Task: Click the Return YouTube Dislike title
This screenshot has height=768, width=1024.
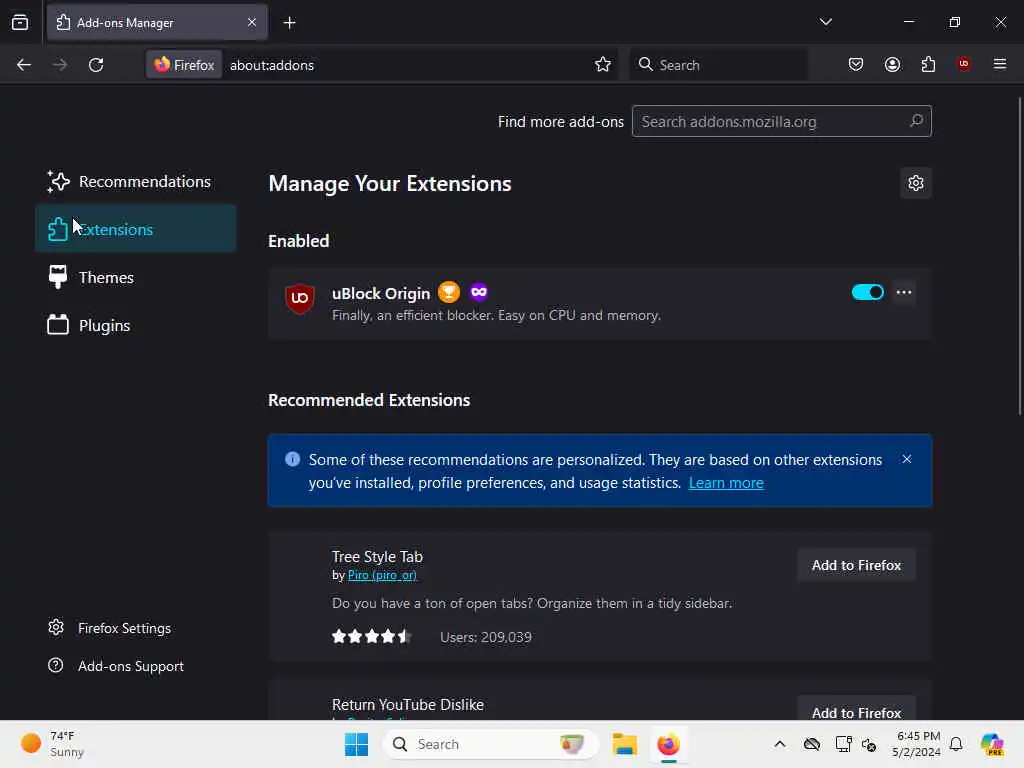Action: pyautogui.click(x=408, y=705)
